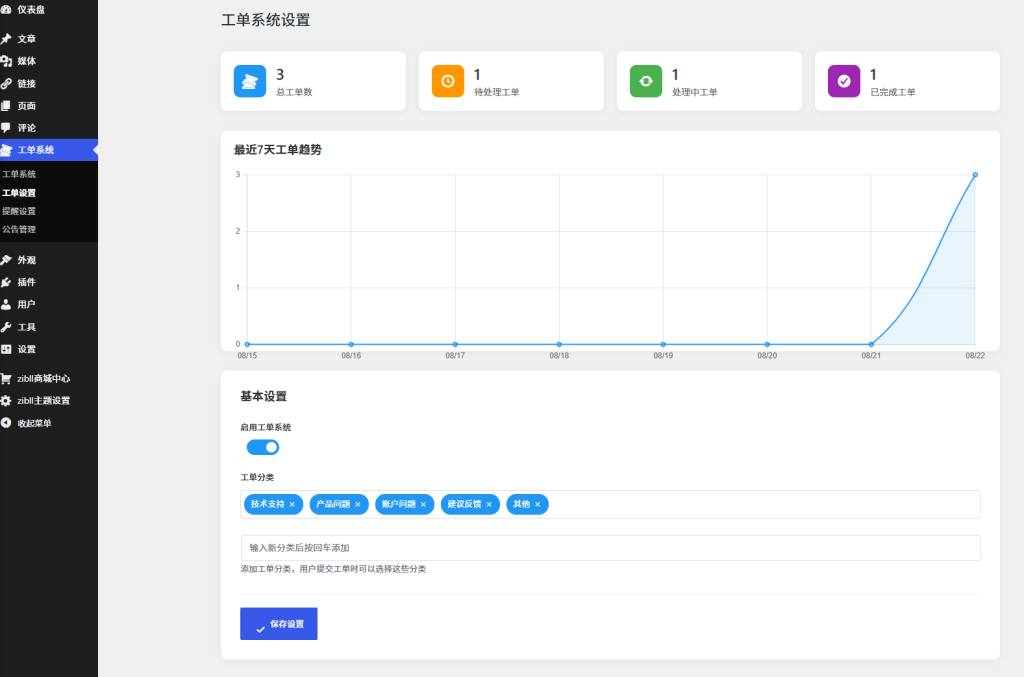This screenshot has height=677, width=1024.
Task: Click the 08/18 data point on chart
Action: click(559, 344)
